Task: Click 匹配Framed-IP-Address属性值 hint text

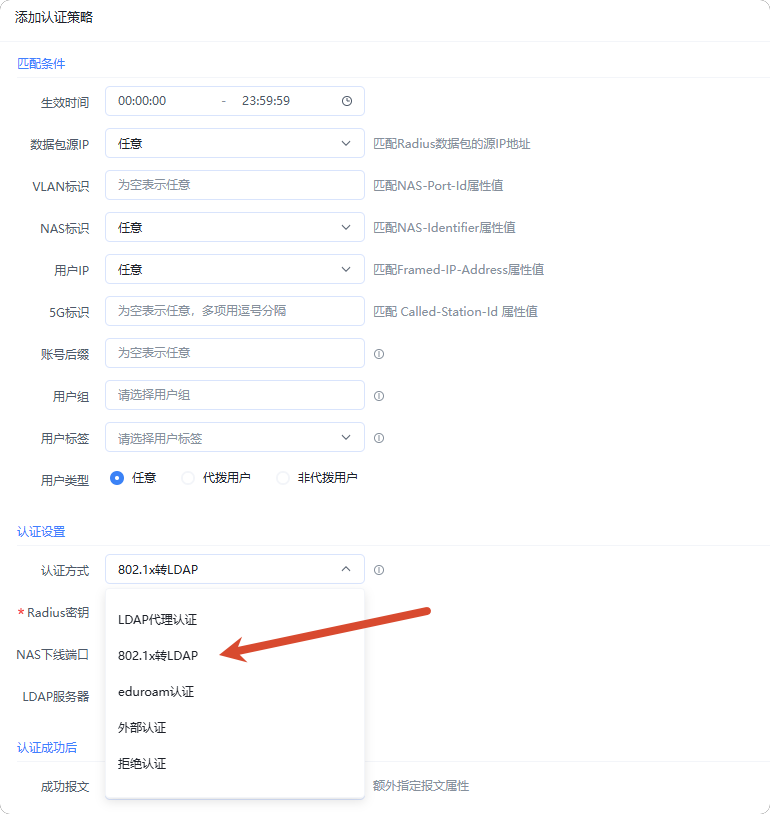Action: pos(458,270)
